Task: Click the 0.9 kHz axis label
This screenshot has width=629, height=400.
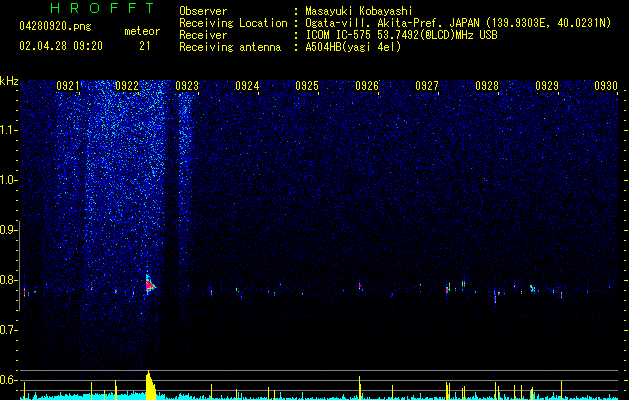Action: click(x=9, y=230)
